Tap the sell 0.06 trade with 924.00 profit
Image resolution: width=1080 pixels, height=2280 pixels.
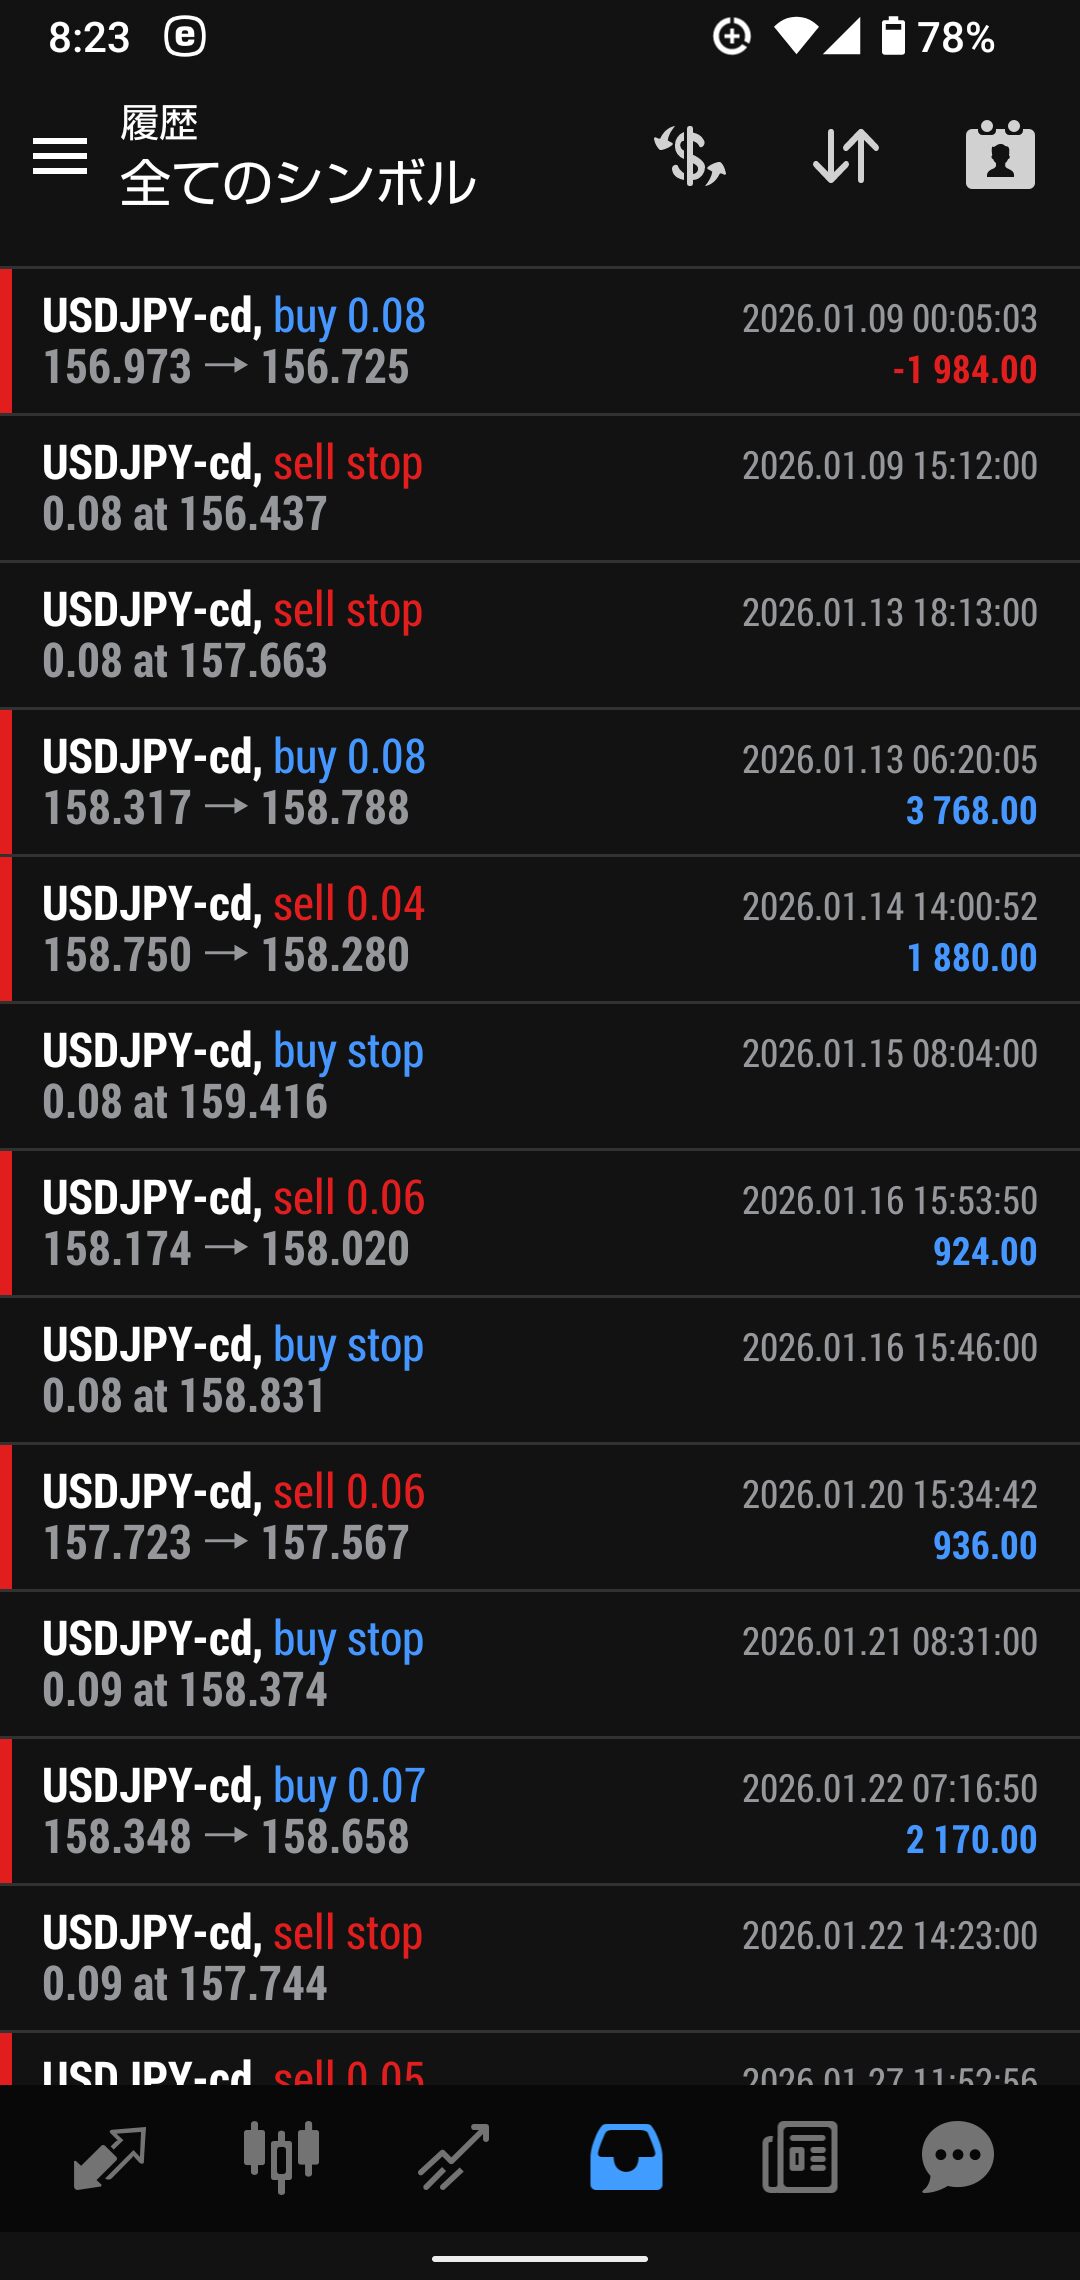540,1223
